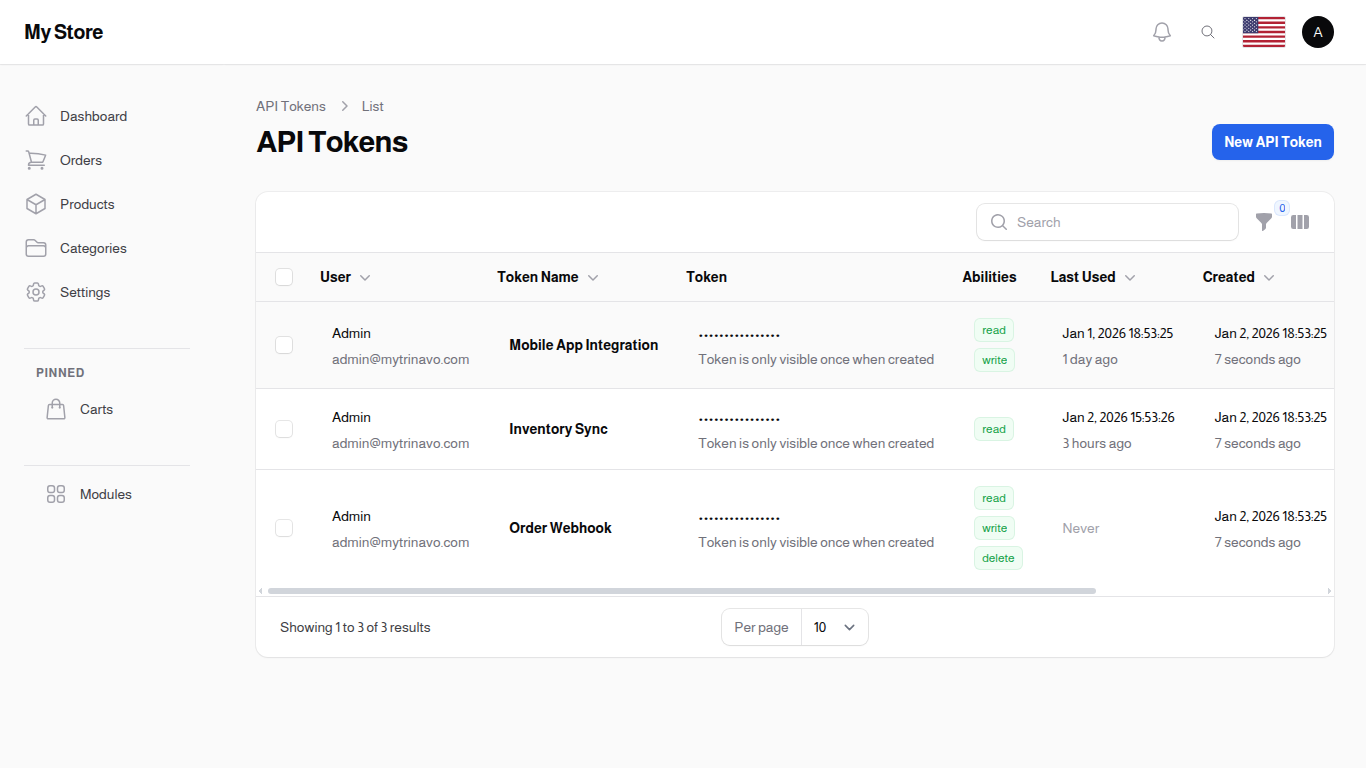Create a New API Token

pyautogui.click(x=1272, y=142)
